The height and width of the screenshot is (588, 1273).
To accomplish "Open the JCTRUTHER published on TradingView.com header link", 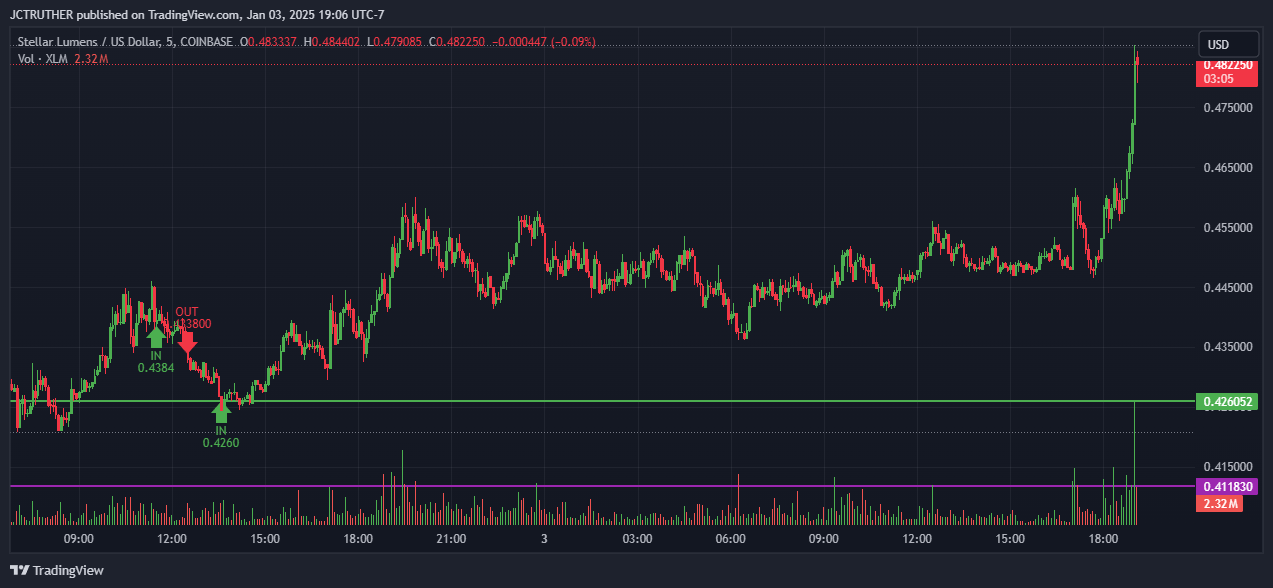I will [x=197, y=14].
